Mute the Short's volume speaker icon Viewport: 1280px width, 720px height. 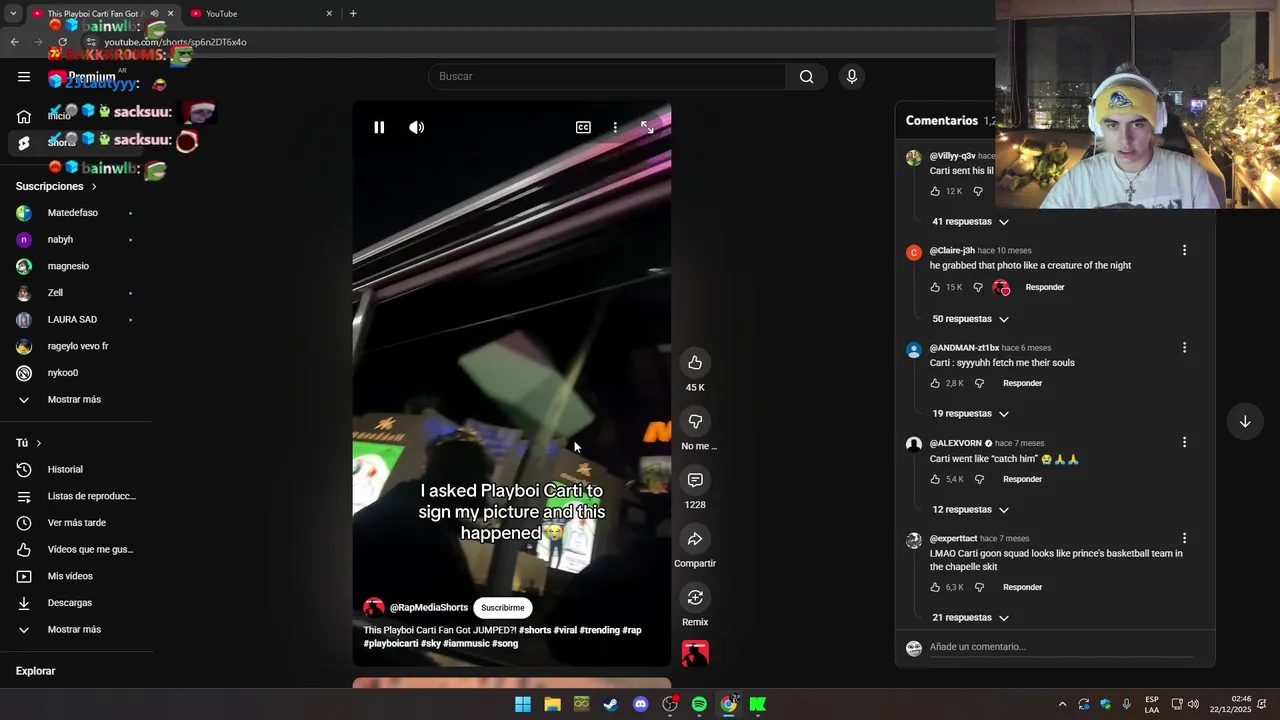417,127
